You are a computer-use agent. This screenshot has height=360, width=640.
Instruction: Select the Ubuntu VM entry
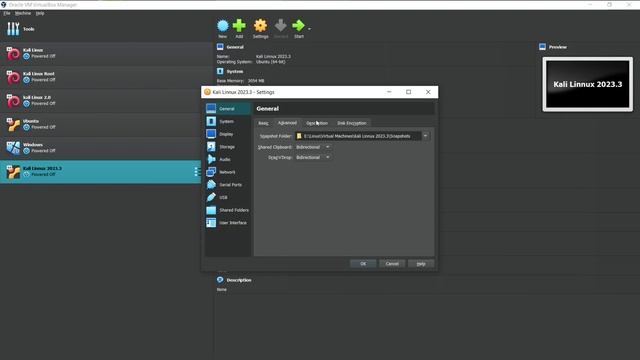coord(106,124)
